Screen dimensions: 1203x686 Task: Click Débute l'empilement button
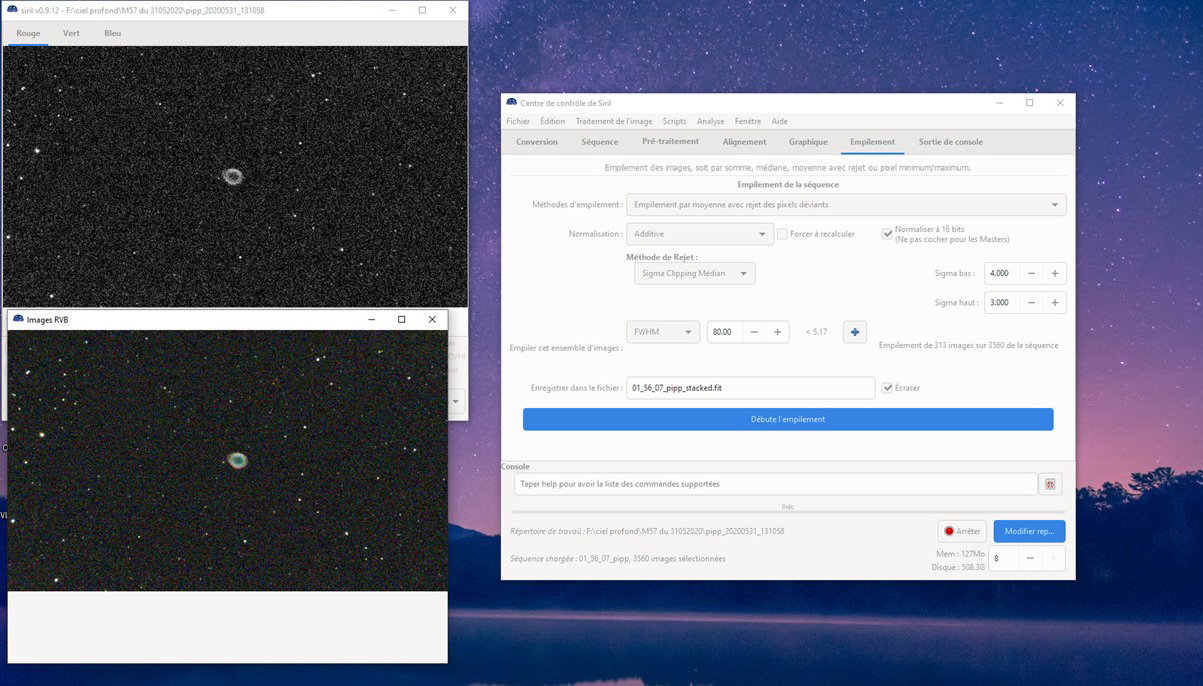pos(788,419)
